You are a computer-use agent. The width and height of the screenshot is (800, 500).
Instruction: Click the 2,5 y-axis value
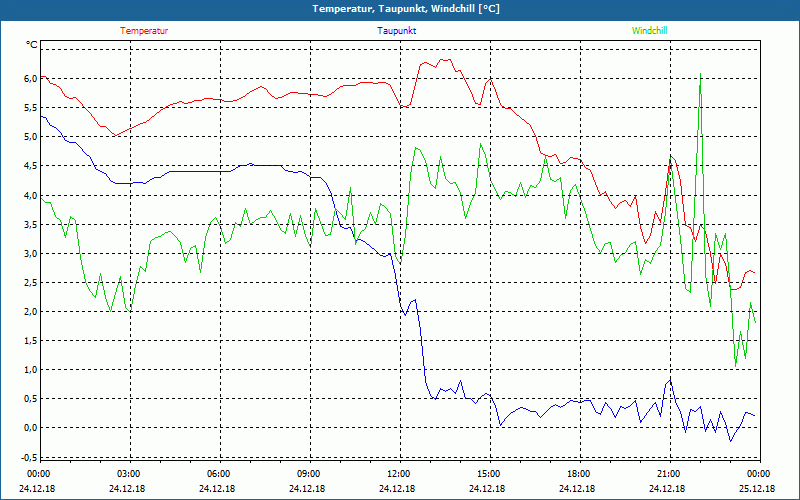click(31, 283)
